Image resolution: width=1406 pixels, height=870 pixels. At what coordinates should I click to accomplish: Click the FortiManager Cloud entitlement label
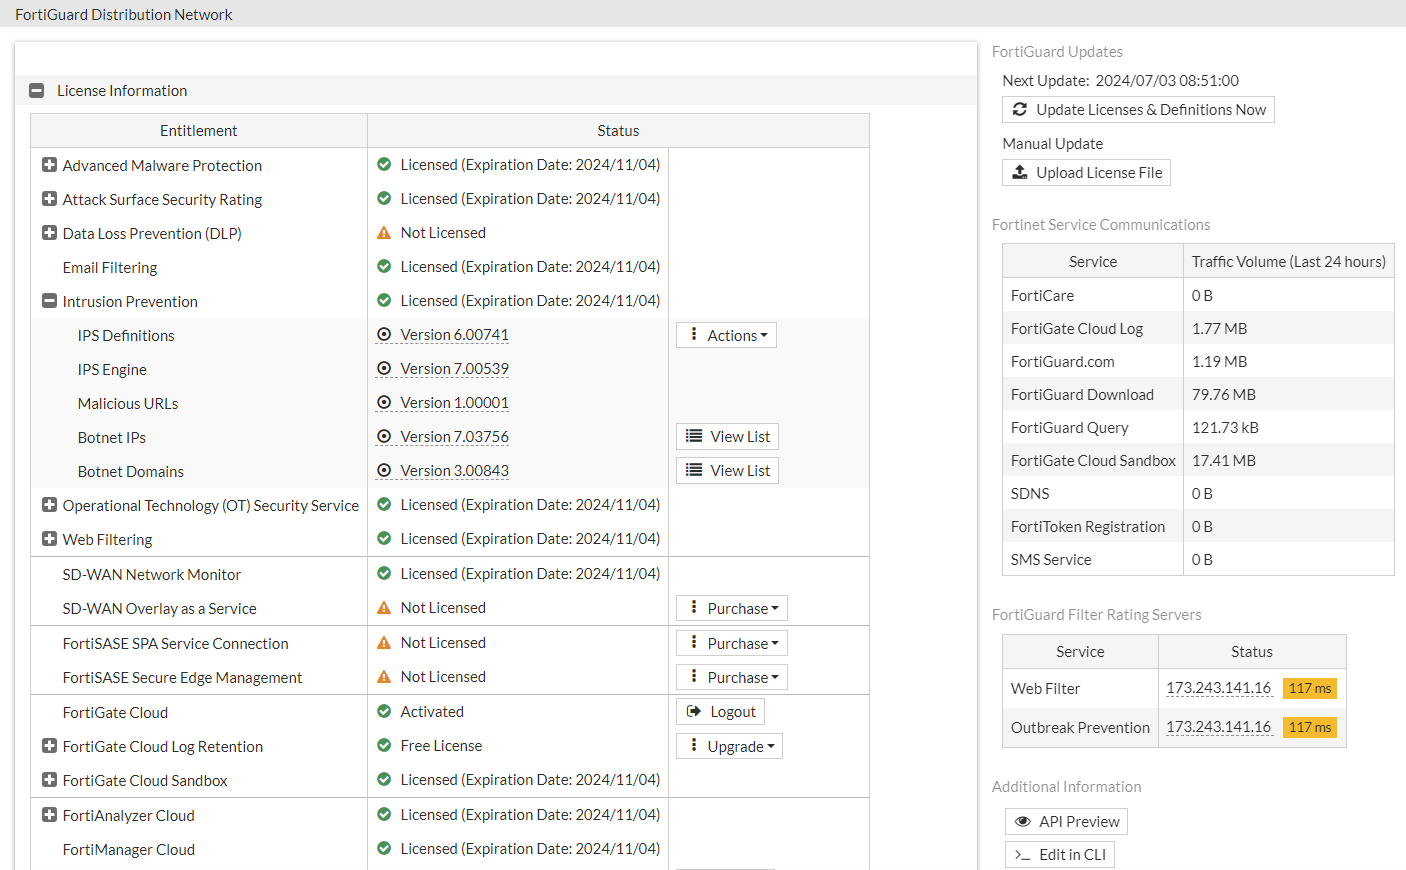coord(129,849)
